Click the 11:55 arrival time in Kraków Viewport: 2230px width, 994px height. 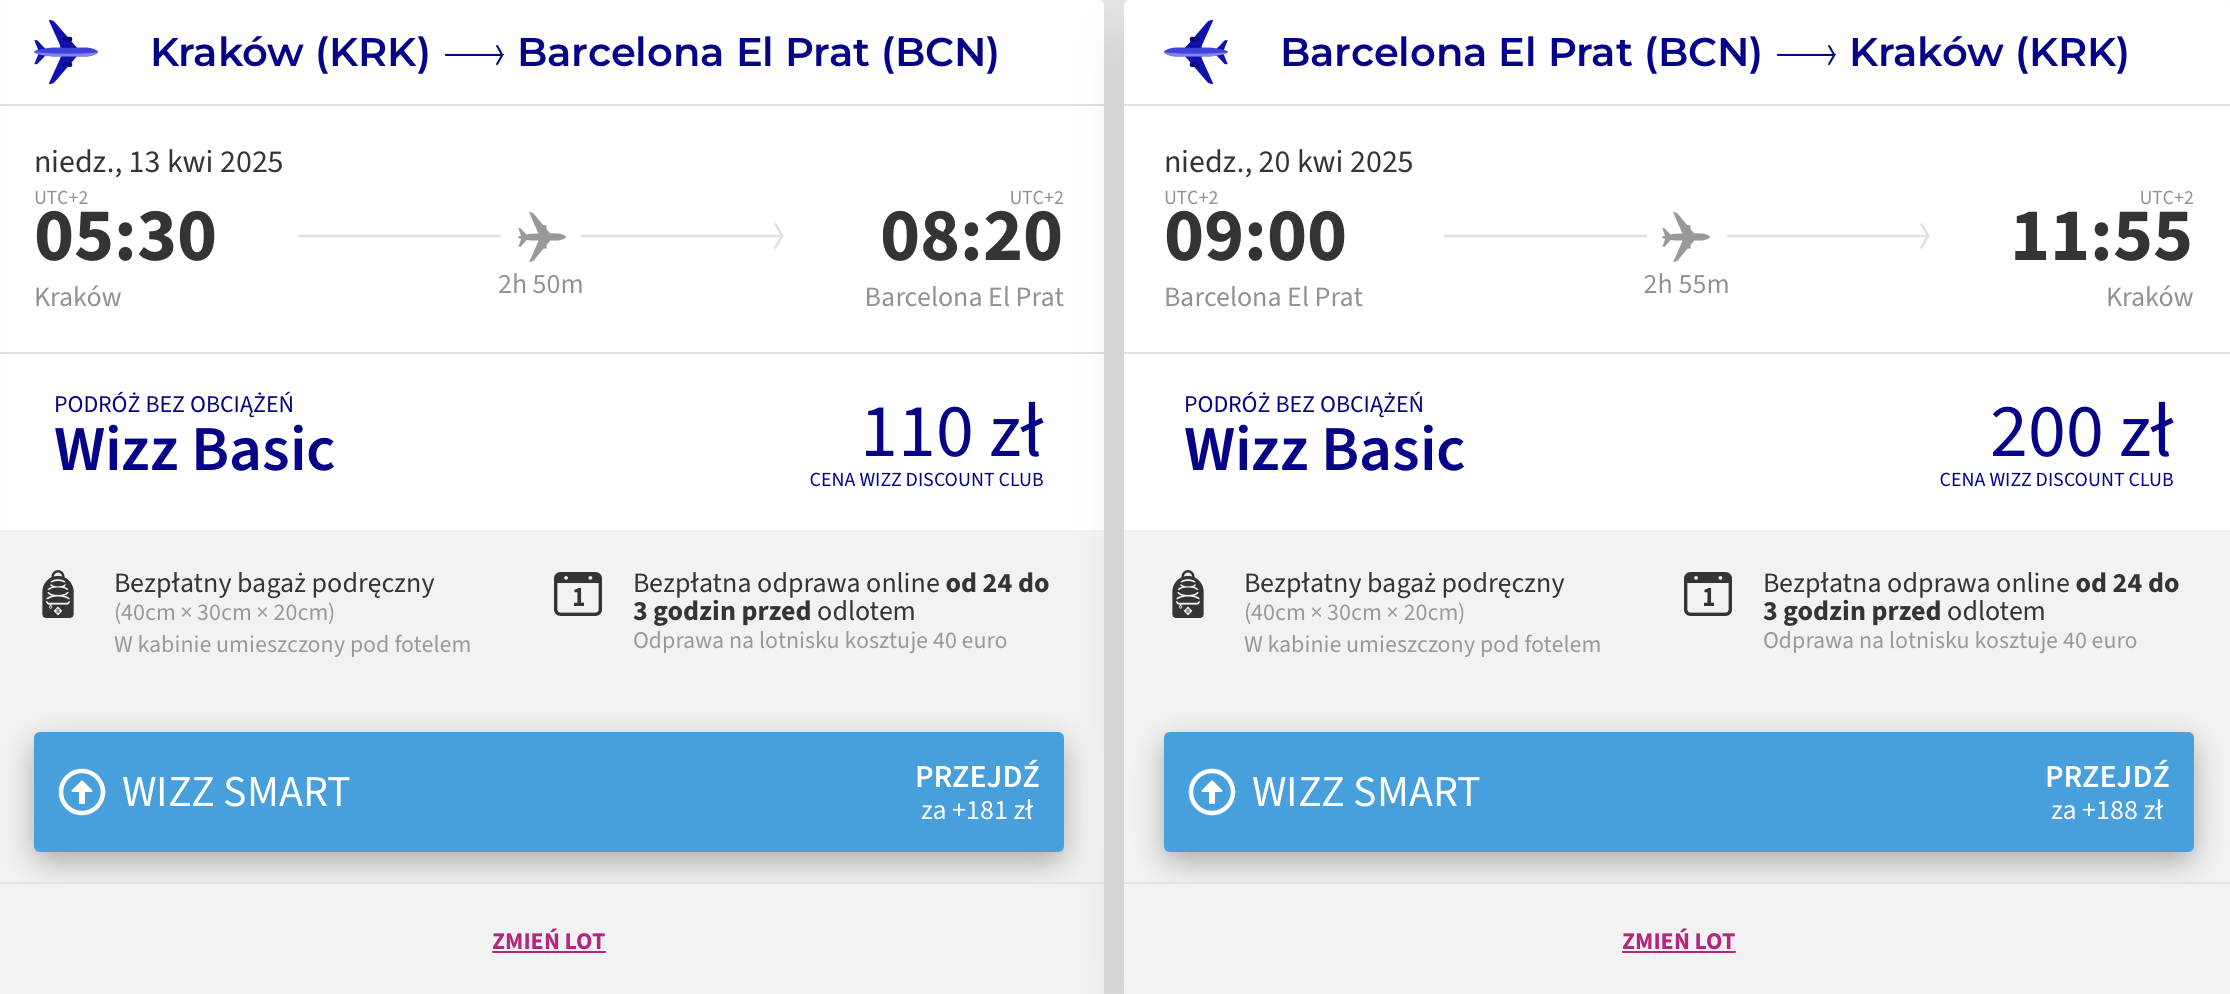pos(2102,237)
